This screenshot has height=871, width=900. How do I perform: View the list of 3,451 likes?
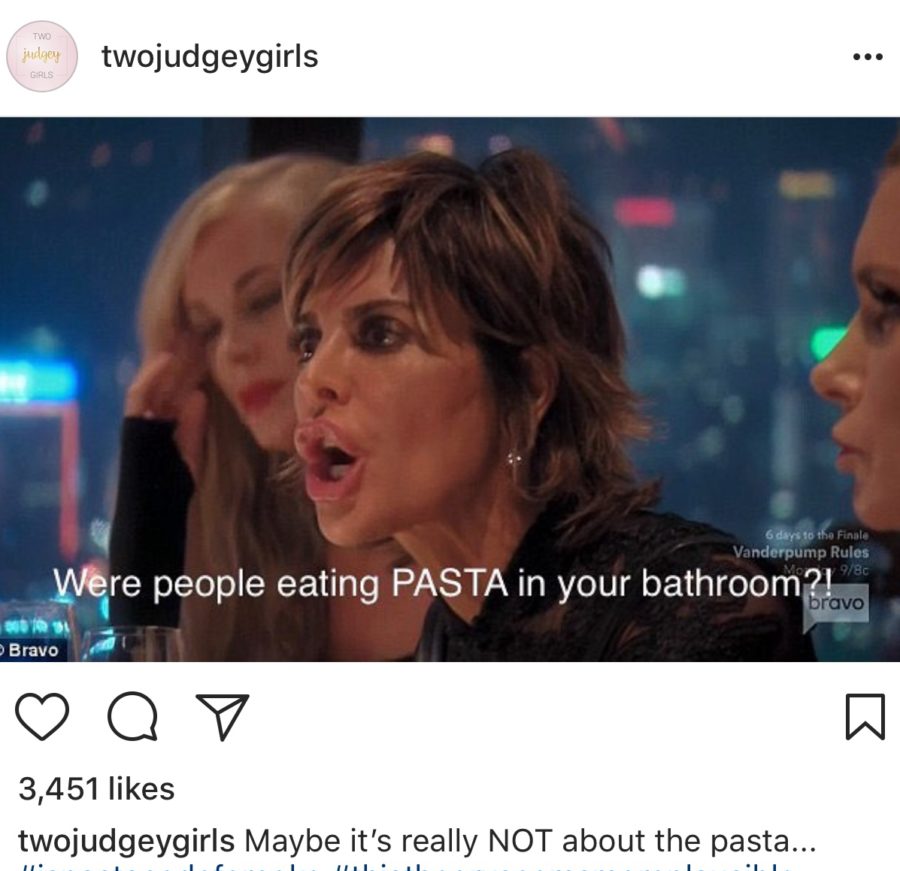(96, 789)
